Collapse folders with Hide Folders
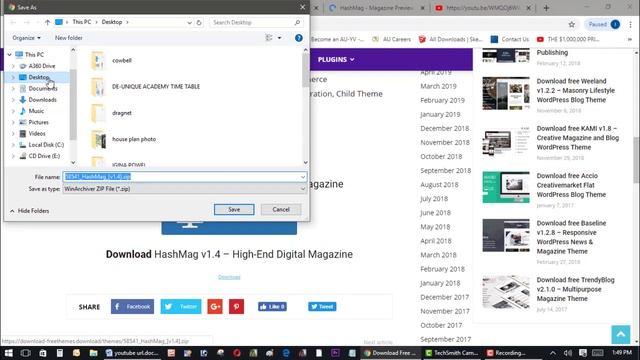This screenshot has height=360, width=640. tap(29, 211)
